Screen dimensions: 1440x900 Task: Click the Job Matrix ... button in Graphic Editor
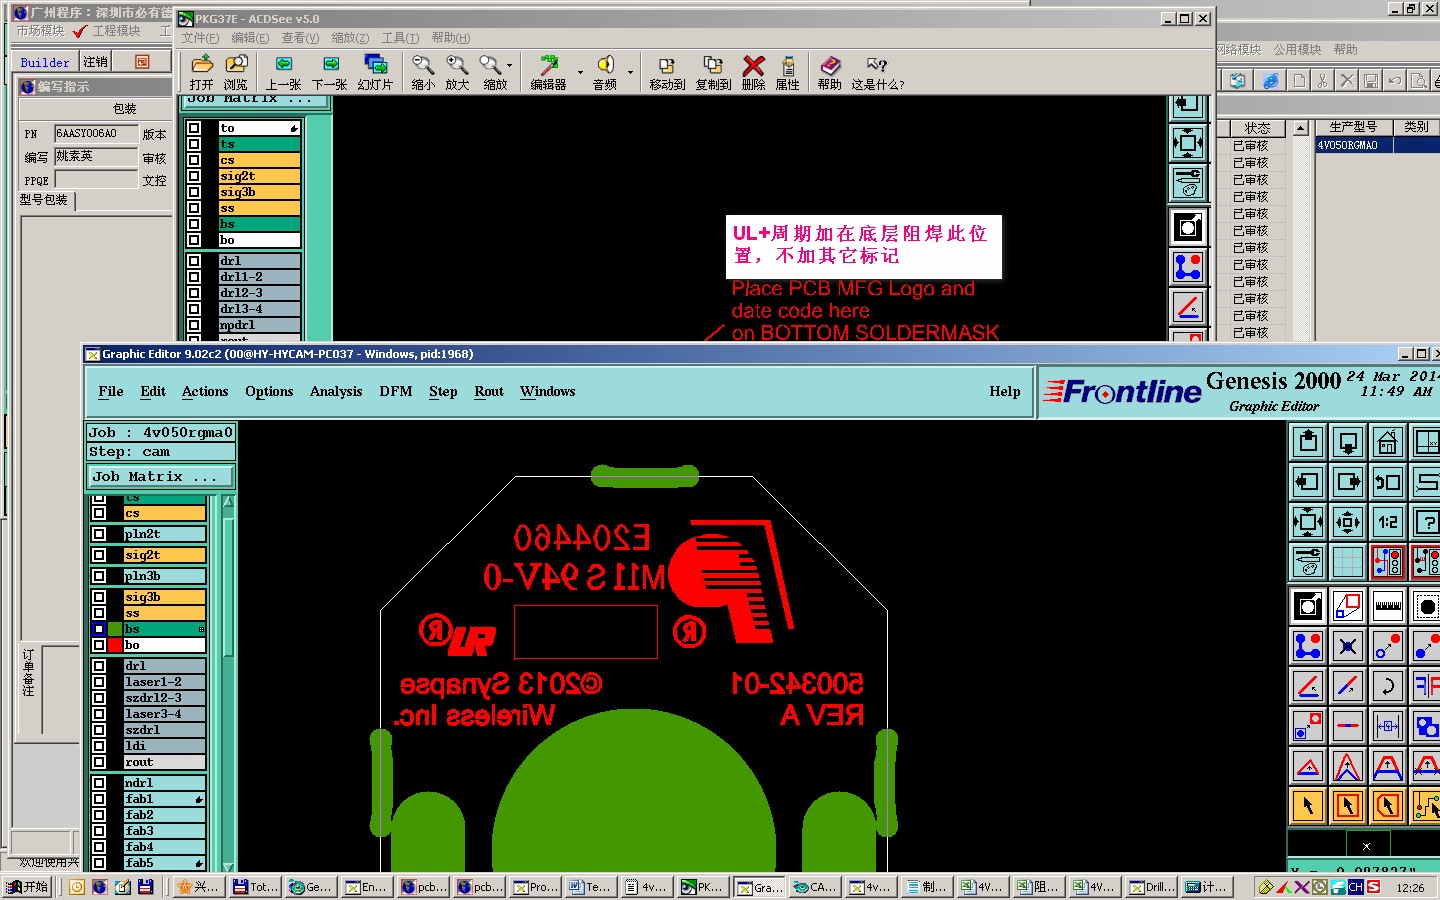click(160, 477)
